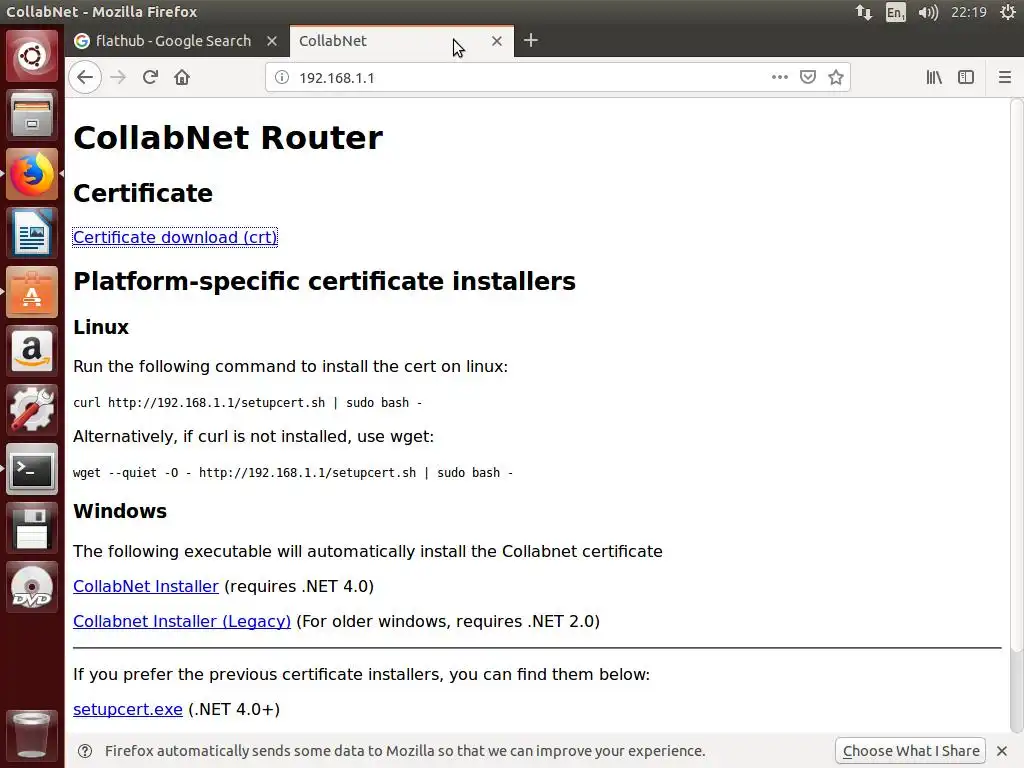Open a new tab with plus button
This screenshot has width=1024, height=768.
(531, 40)
